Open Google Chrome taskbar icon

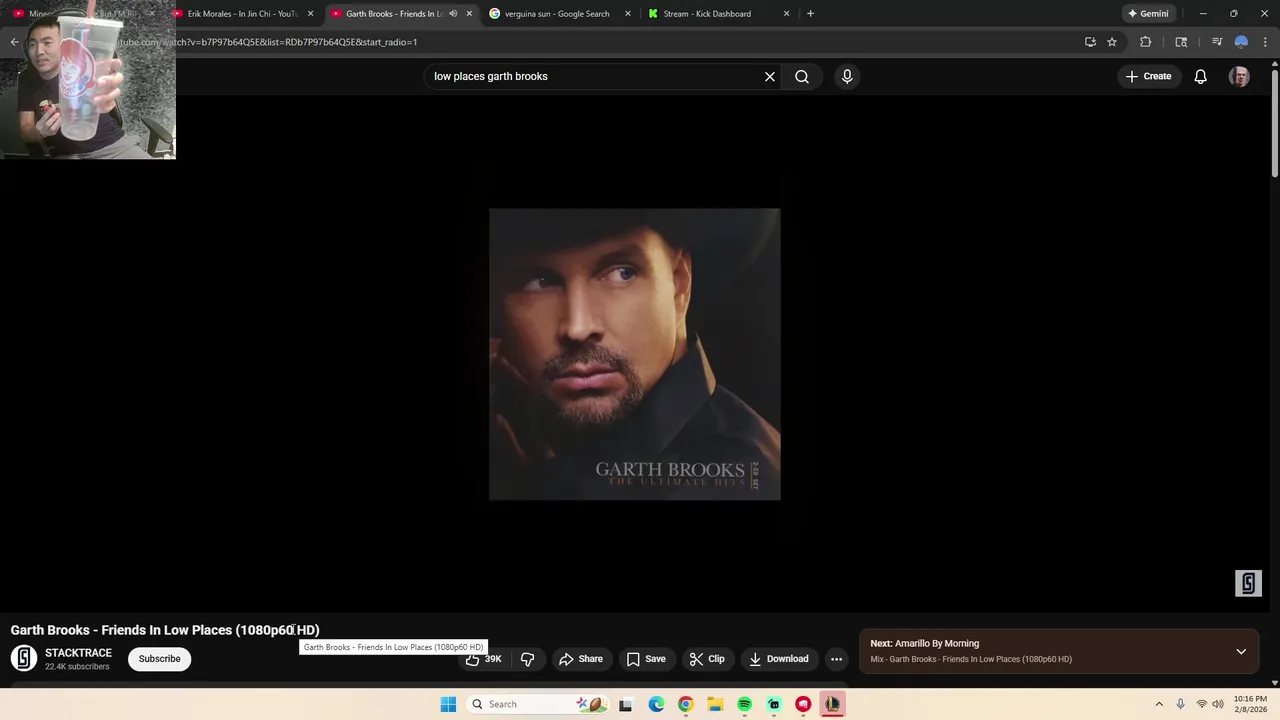point(685,704)
